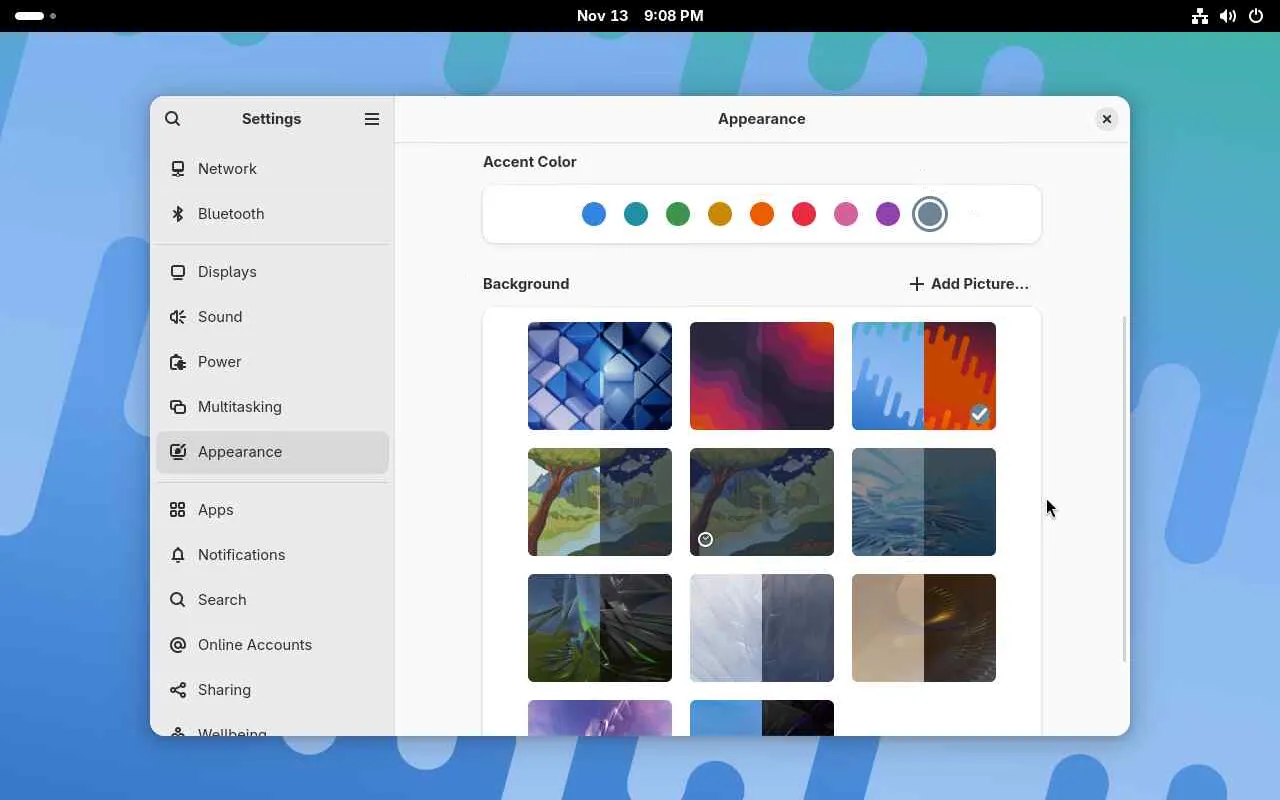Click the Displays monitor icon in sidebar

tap(178, 272)
